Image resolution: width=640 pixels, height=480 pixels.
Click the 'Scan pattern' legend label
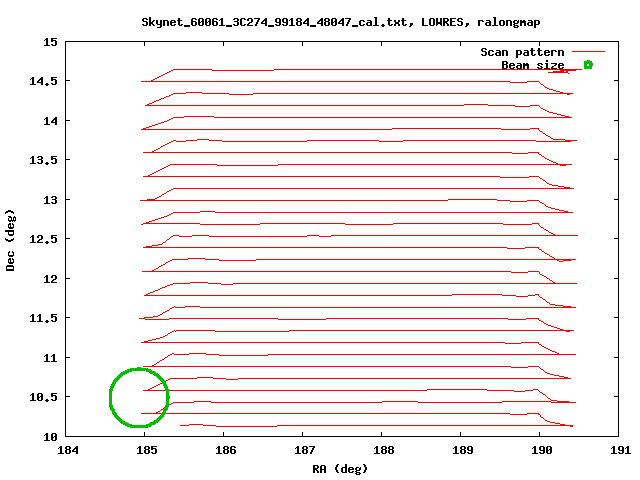point(522,52)
